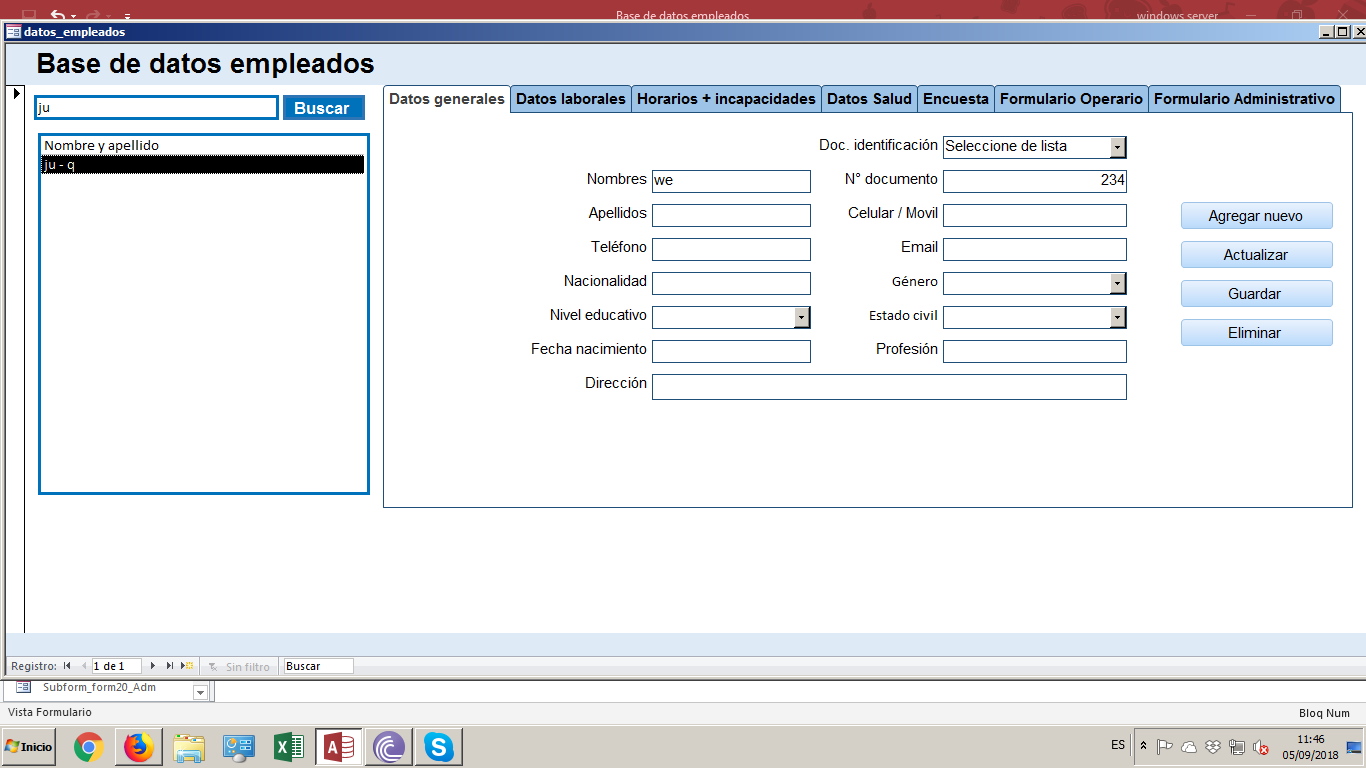
Task: Click Show Desktop icon by the clock
Action: [1355, 746]
